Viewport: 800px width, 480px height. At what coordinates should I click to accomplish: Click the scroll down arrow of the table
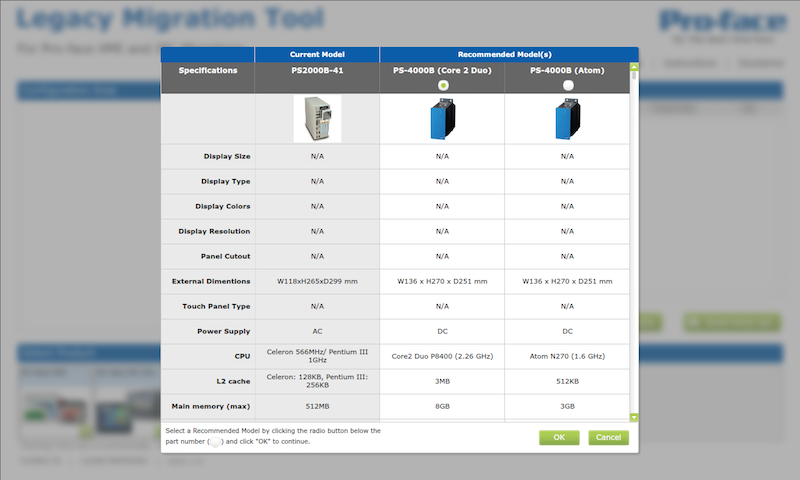click(634, 417)
